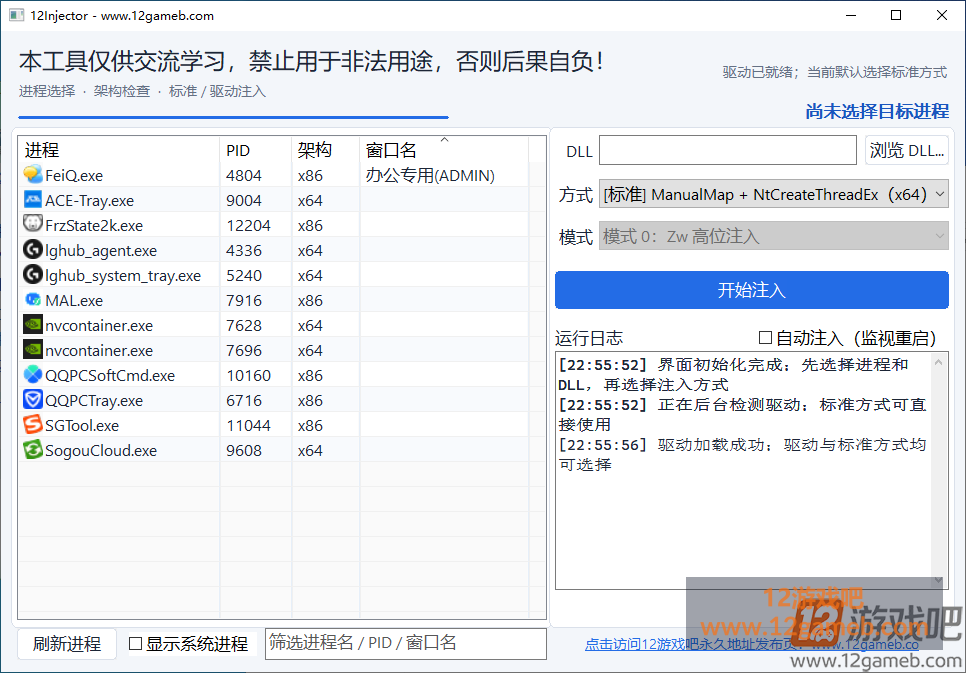Click the 筛选进程名 / PID / 窗口名 filter box
This screenshot has width=966, height=673.
pyautogui.click(x=405, y=644)
